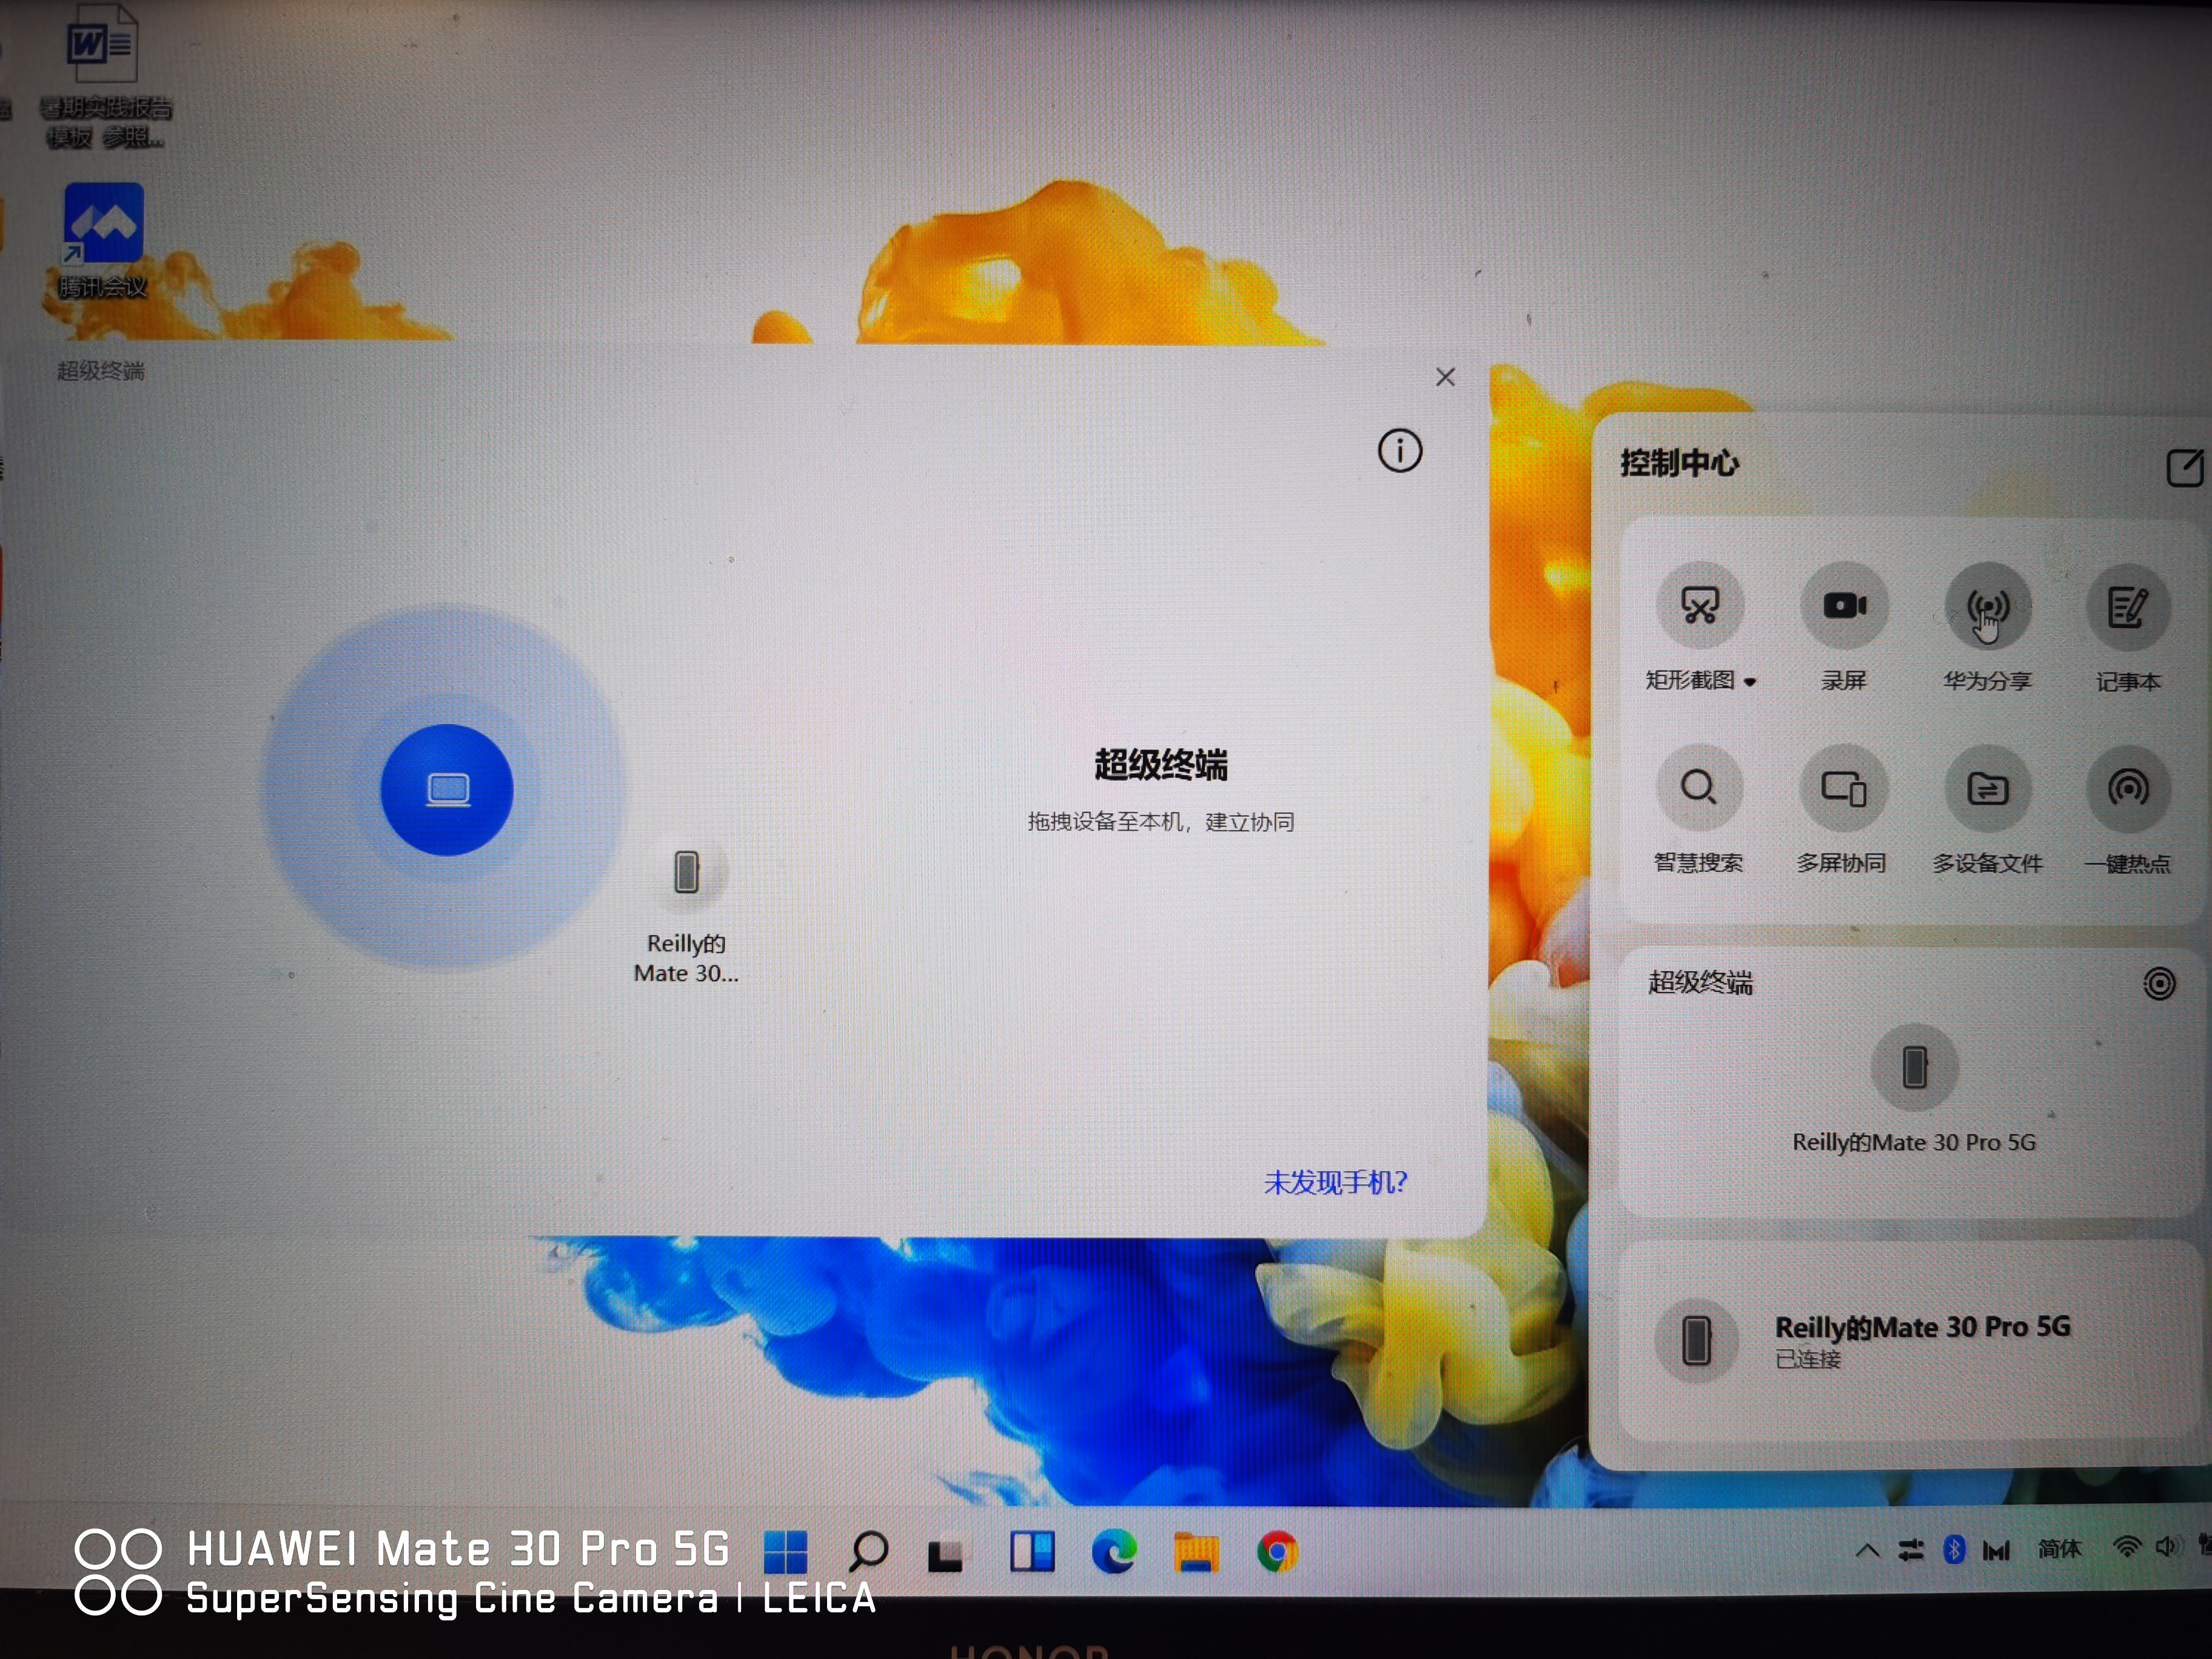Open the Windows Start menu
The width and height of the screenshot is (2212, 1659).
[785, 1552]
